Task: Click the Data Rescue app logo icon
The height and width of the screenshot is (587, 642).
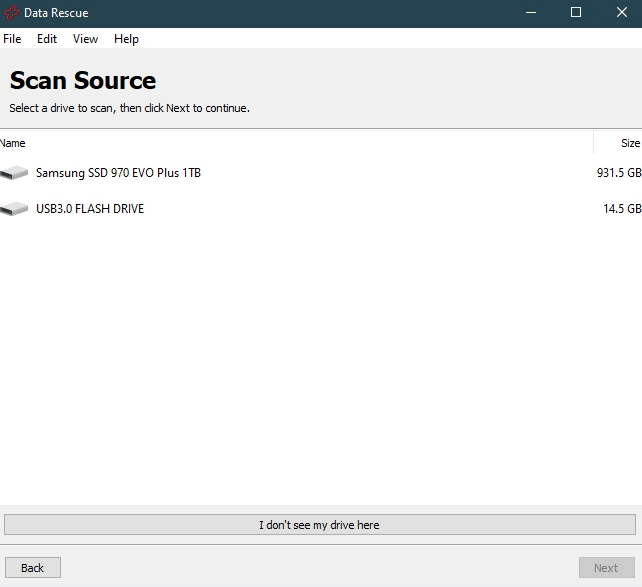Action: point(11,13)
